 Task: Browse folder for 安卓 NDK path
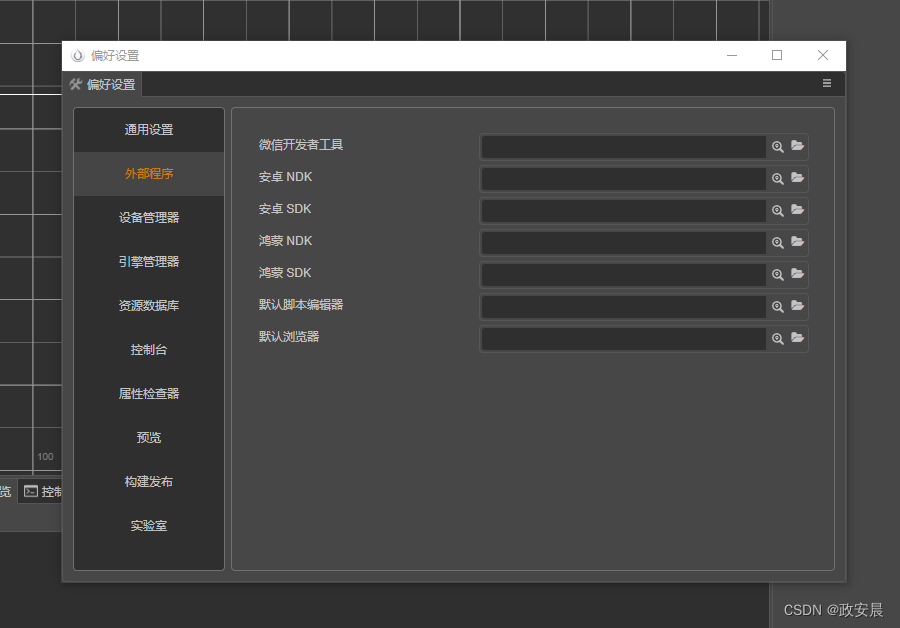click(797, 178)
